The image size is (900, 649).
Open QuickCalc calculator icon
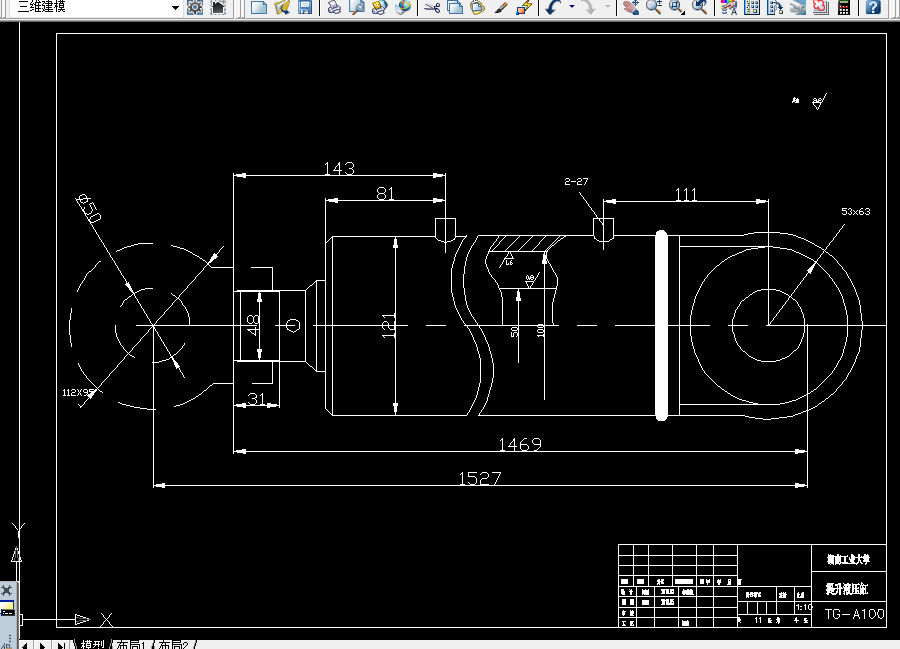(844, 7)
